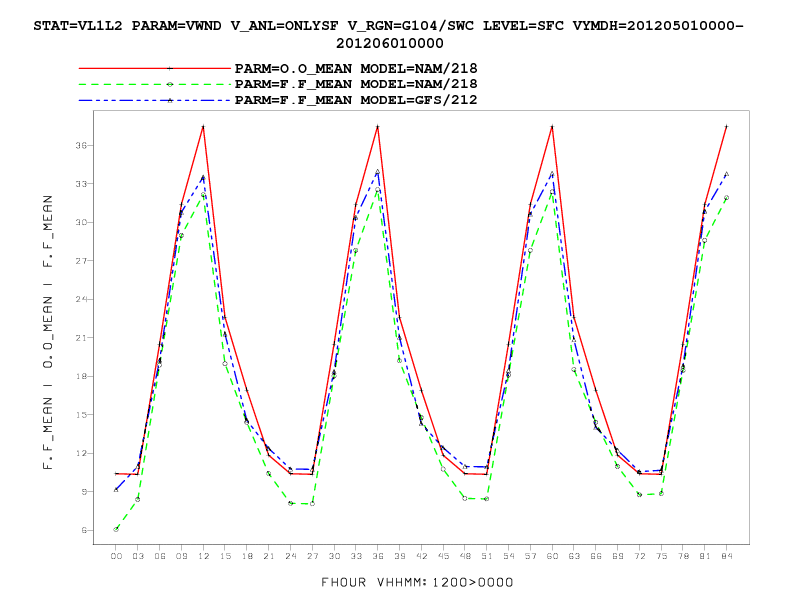The width and height of the screenshot is (792, 612).
Task: Click x-axis tick label 84
Action: (x=726, y=556)
